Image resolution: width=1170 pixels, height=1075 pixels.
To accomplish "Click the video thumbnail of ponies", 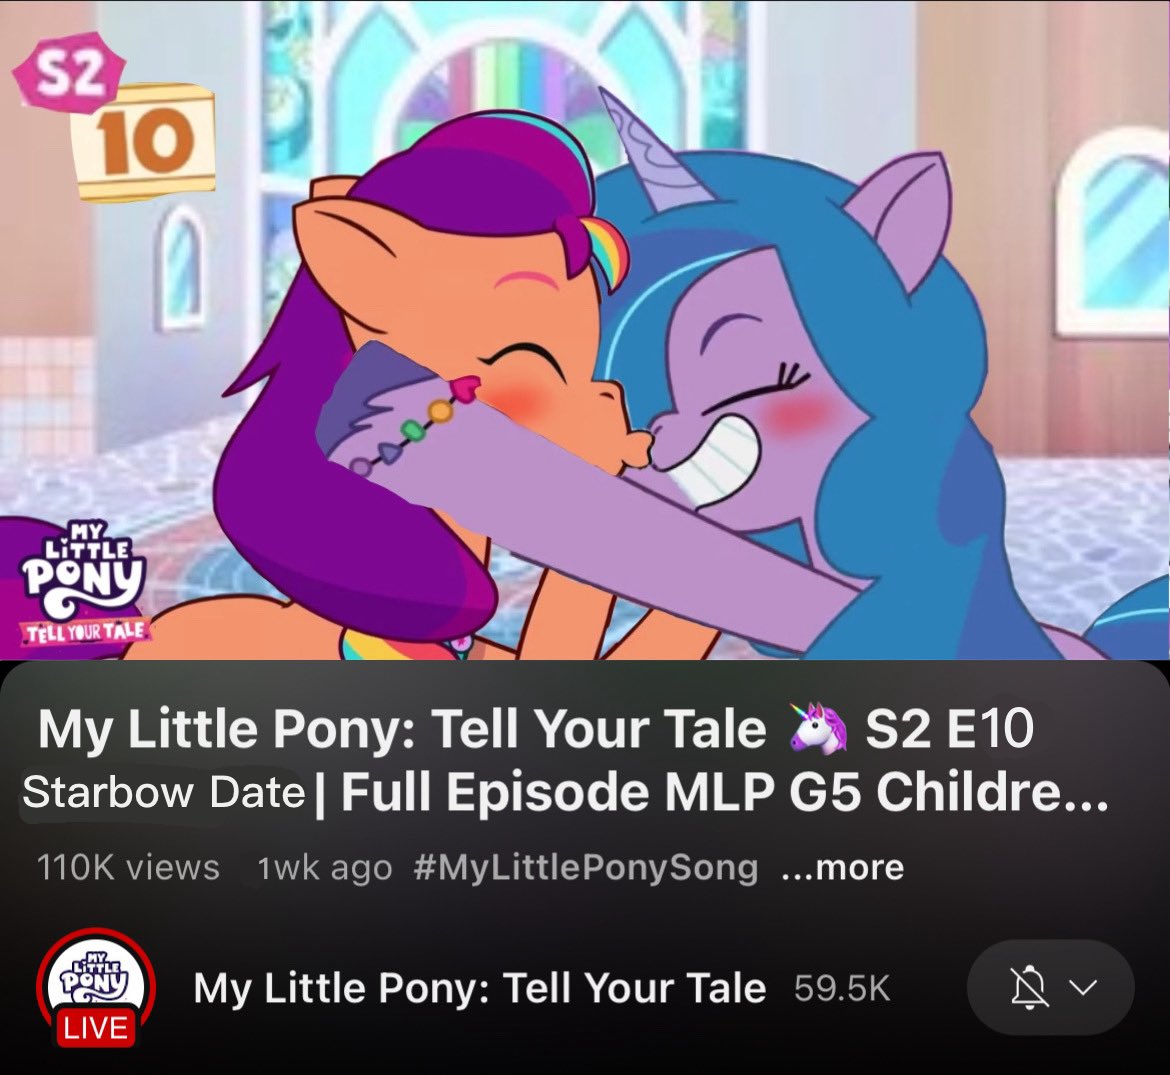I will (585, 330).
